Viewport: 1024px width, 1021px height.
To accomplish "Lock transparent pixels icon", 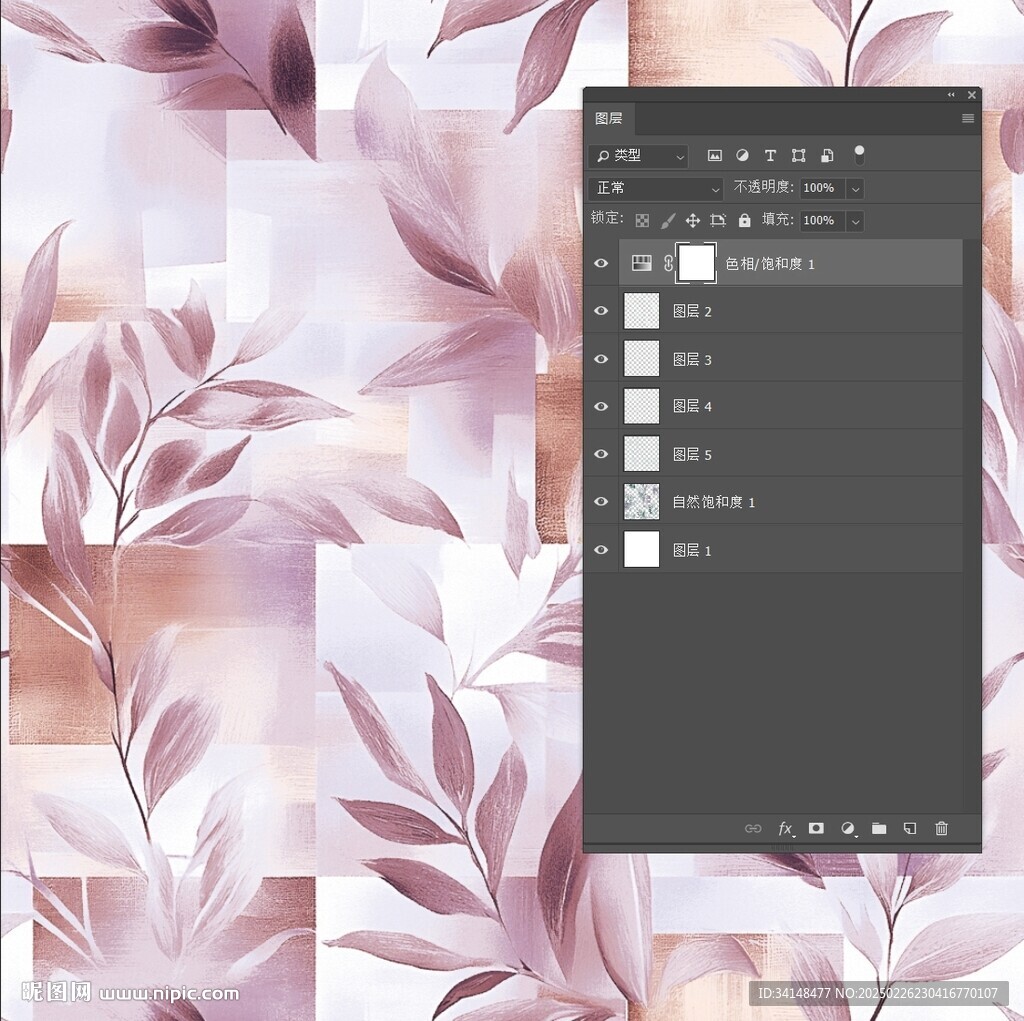I will (x=643, y=221).
